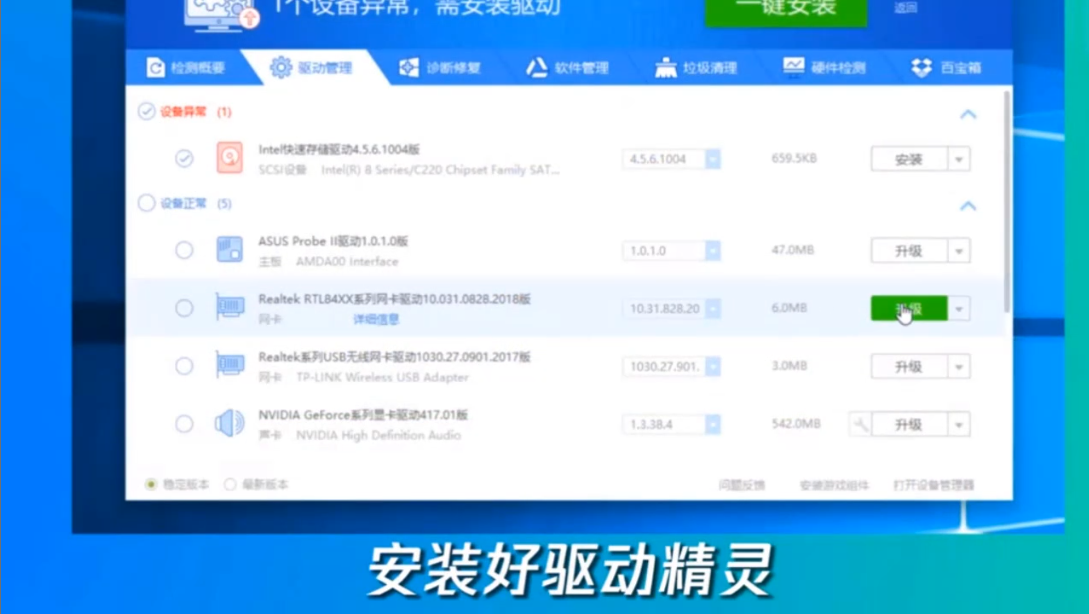Click 升级 for NVIDIA GeForce driver

click(909, 424)
